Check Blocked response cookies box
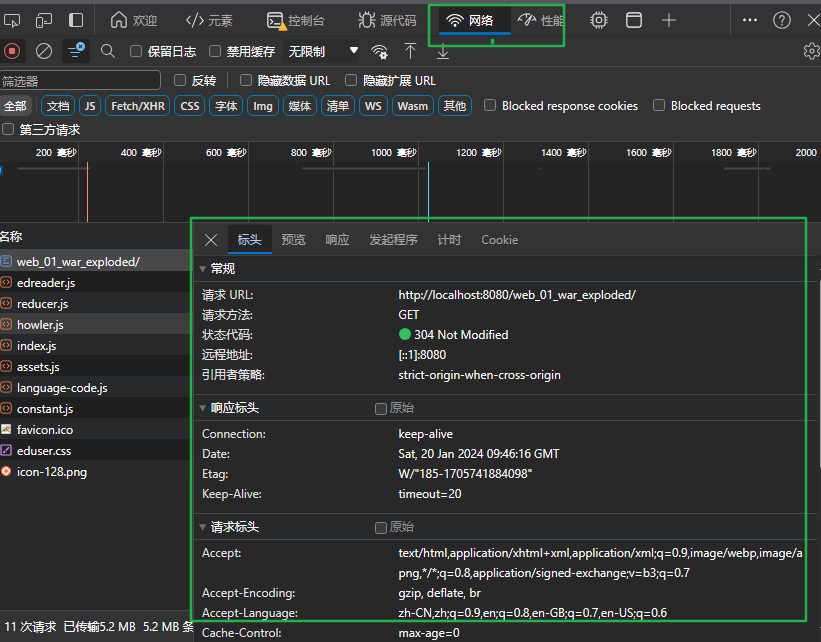Viewport: 821px width, 642px height. point(490,105)
